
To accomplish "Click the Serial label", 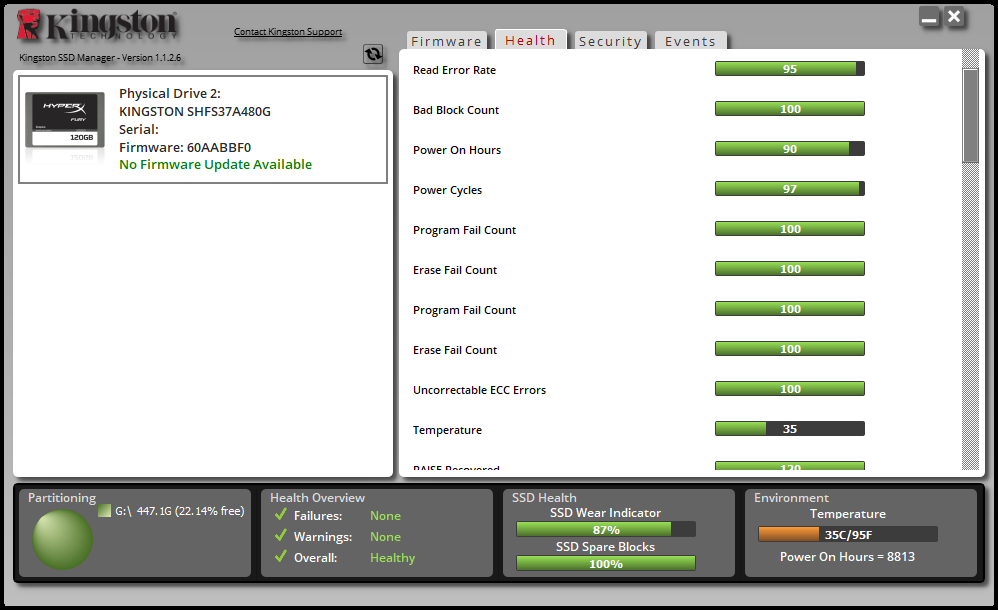I will click(x=139, y=129).
